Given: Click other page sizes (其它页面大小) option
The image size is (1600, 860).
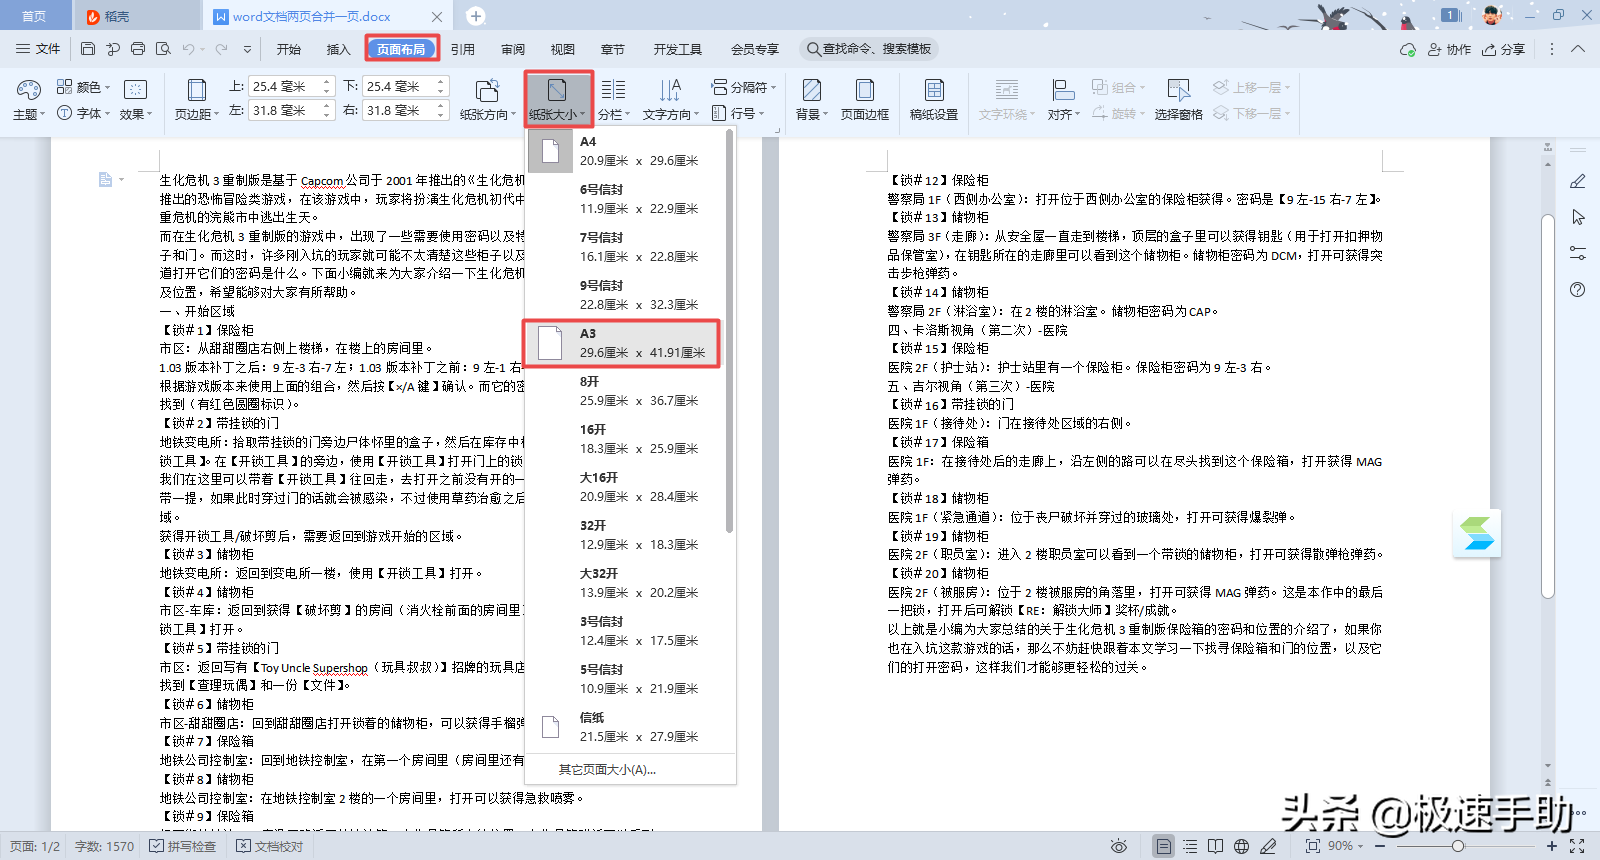Looking at the screenshot, I should tap(607, 769).
